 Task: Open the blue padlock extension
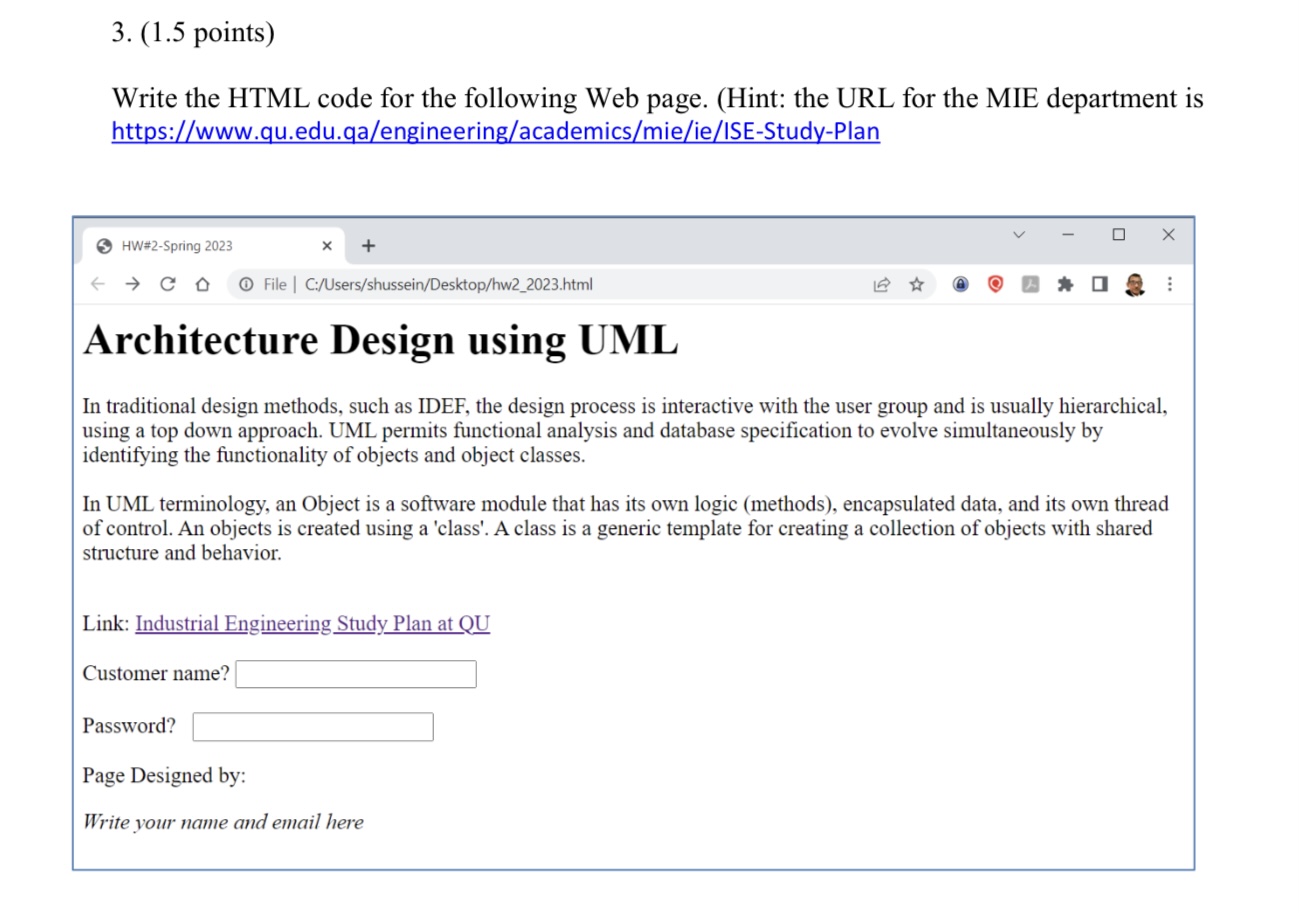(x=960, y=285)
